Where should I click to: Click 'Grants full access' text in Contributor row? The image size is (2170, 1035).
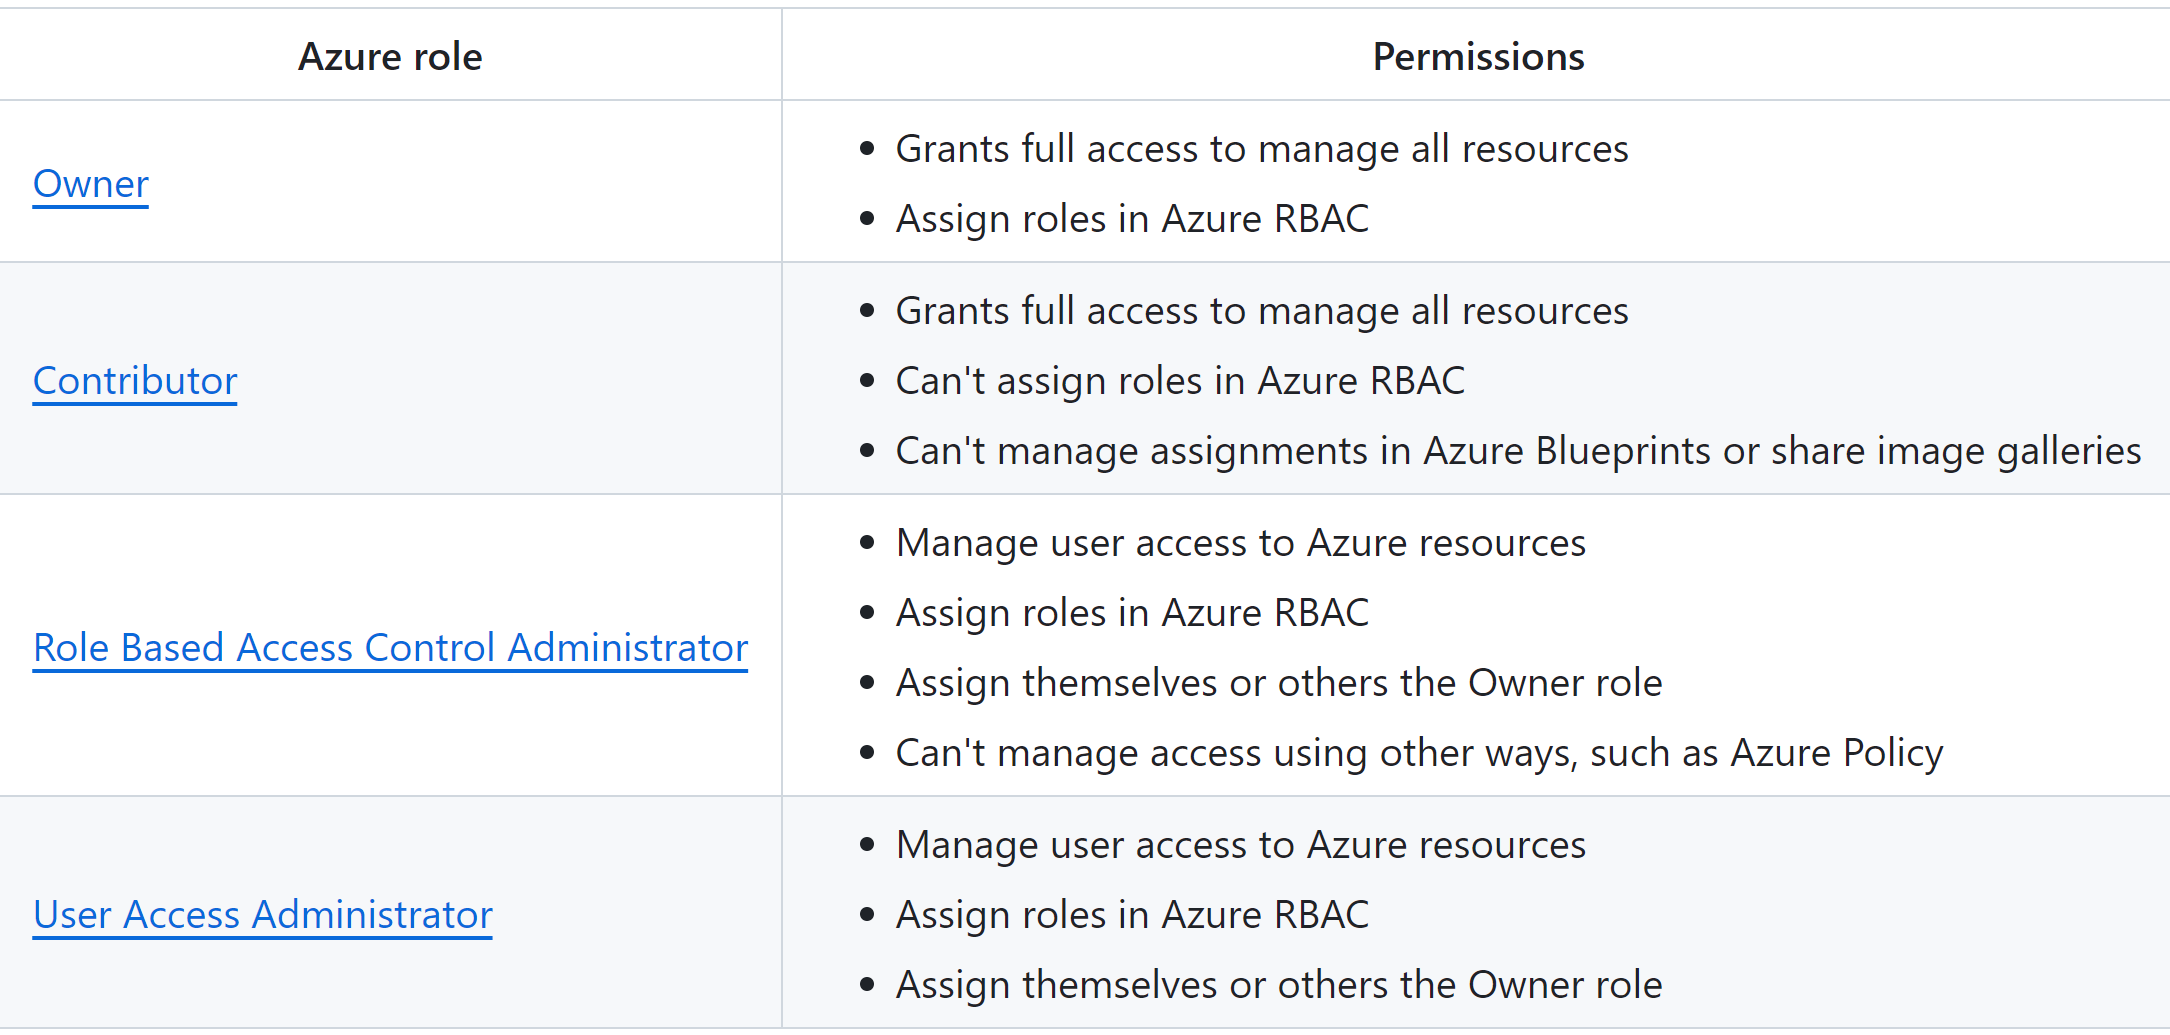(x=1262, y=311)
